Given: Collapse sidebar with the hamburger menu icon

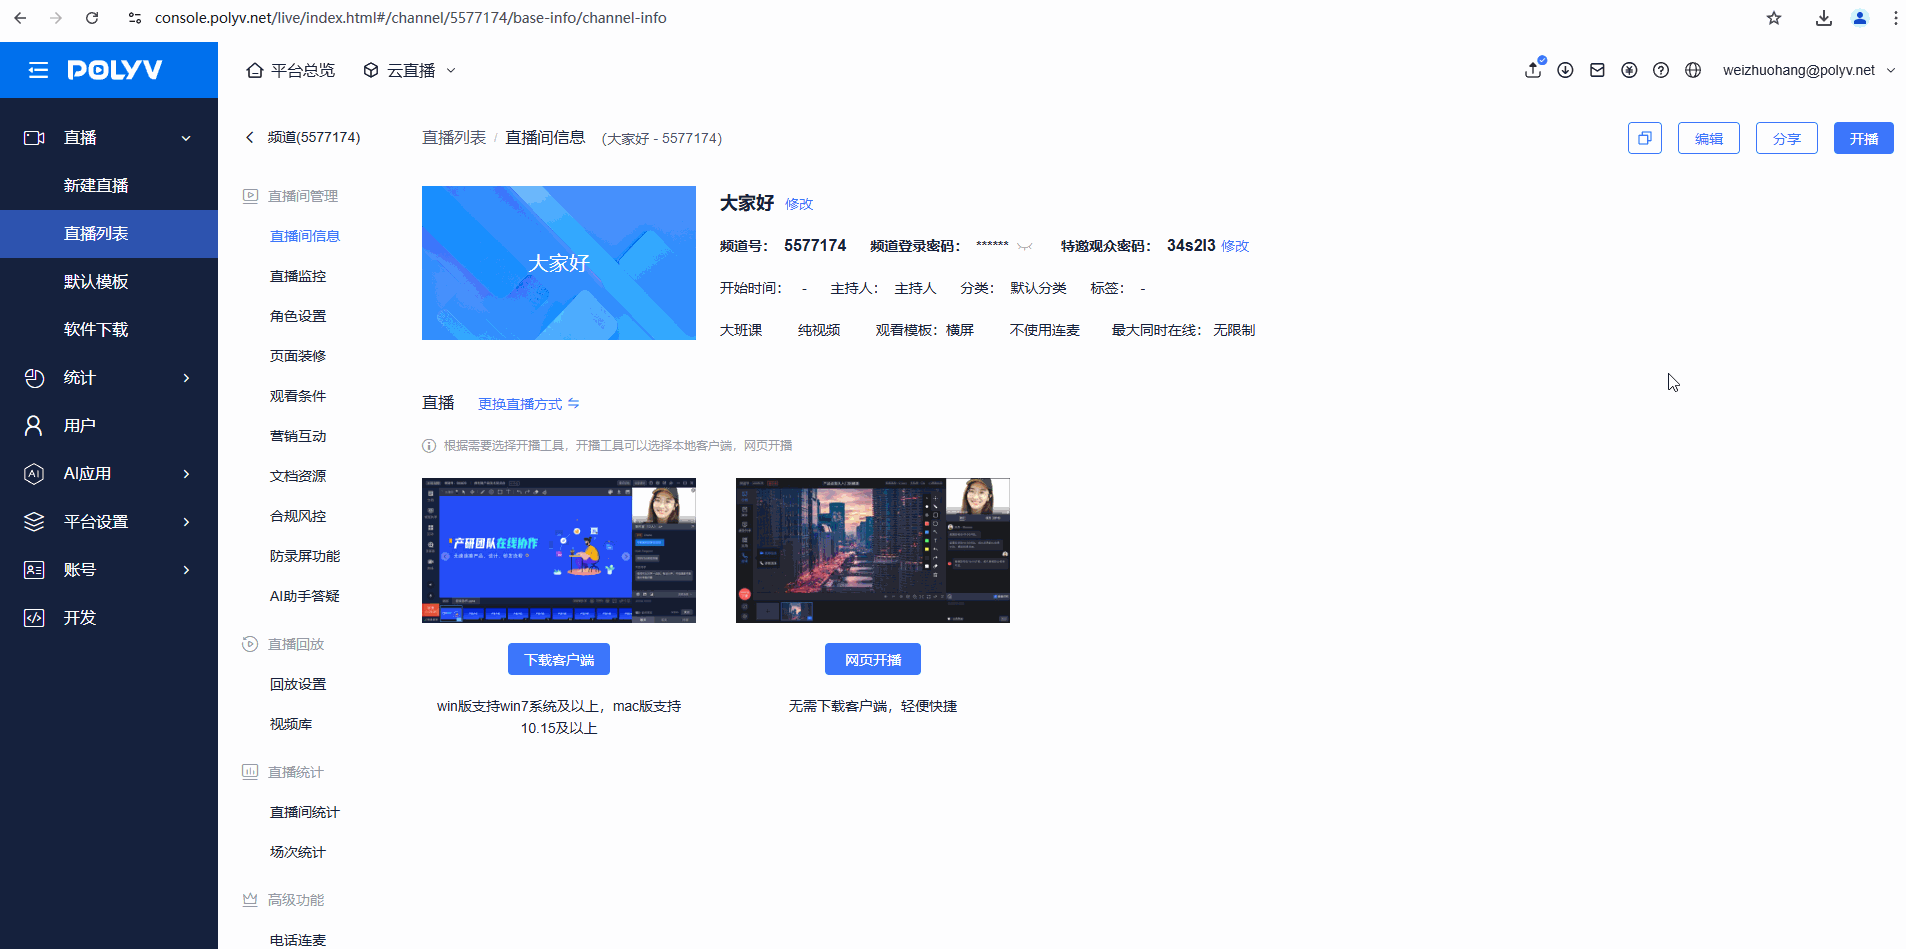Looking at the screenshot, I should [x=38, y=70].
